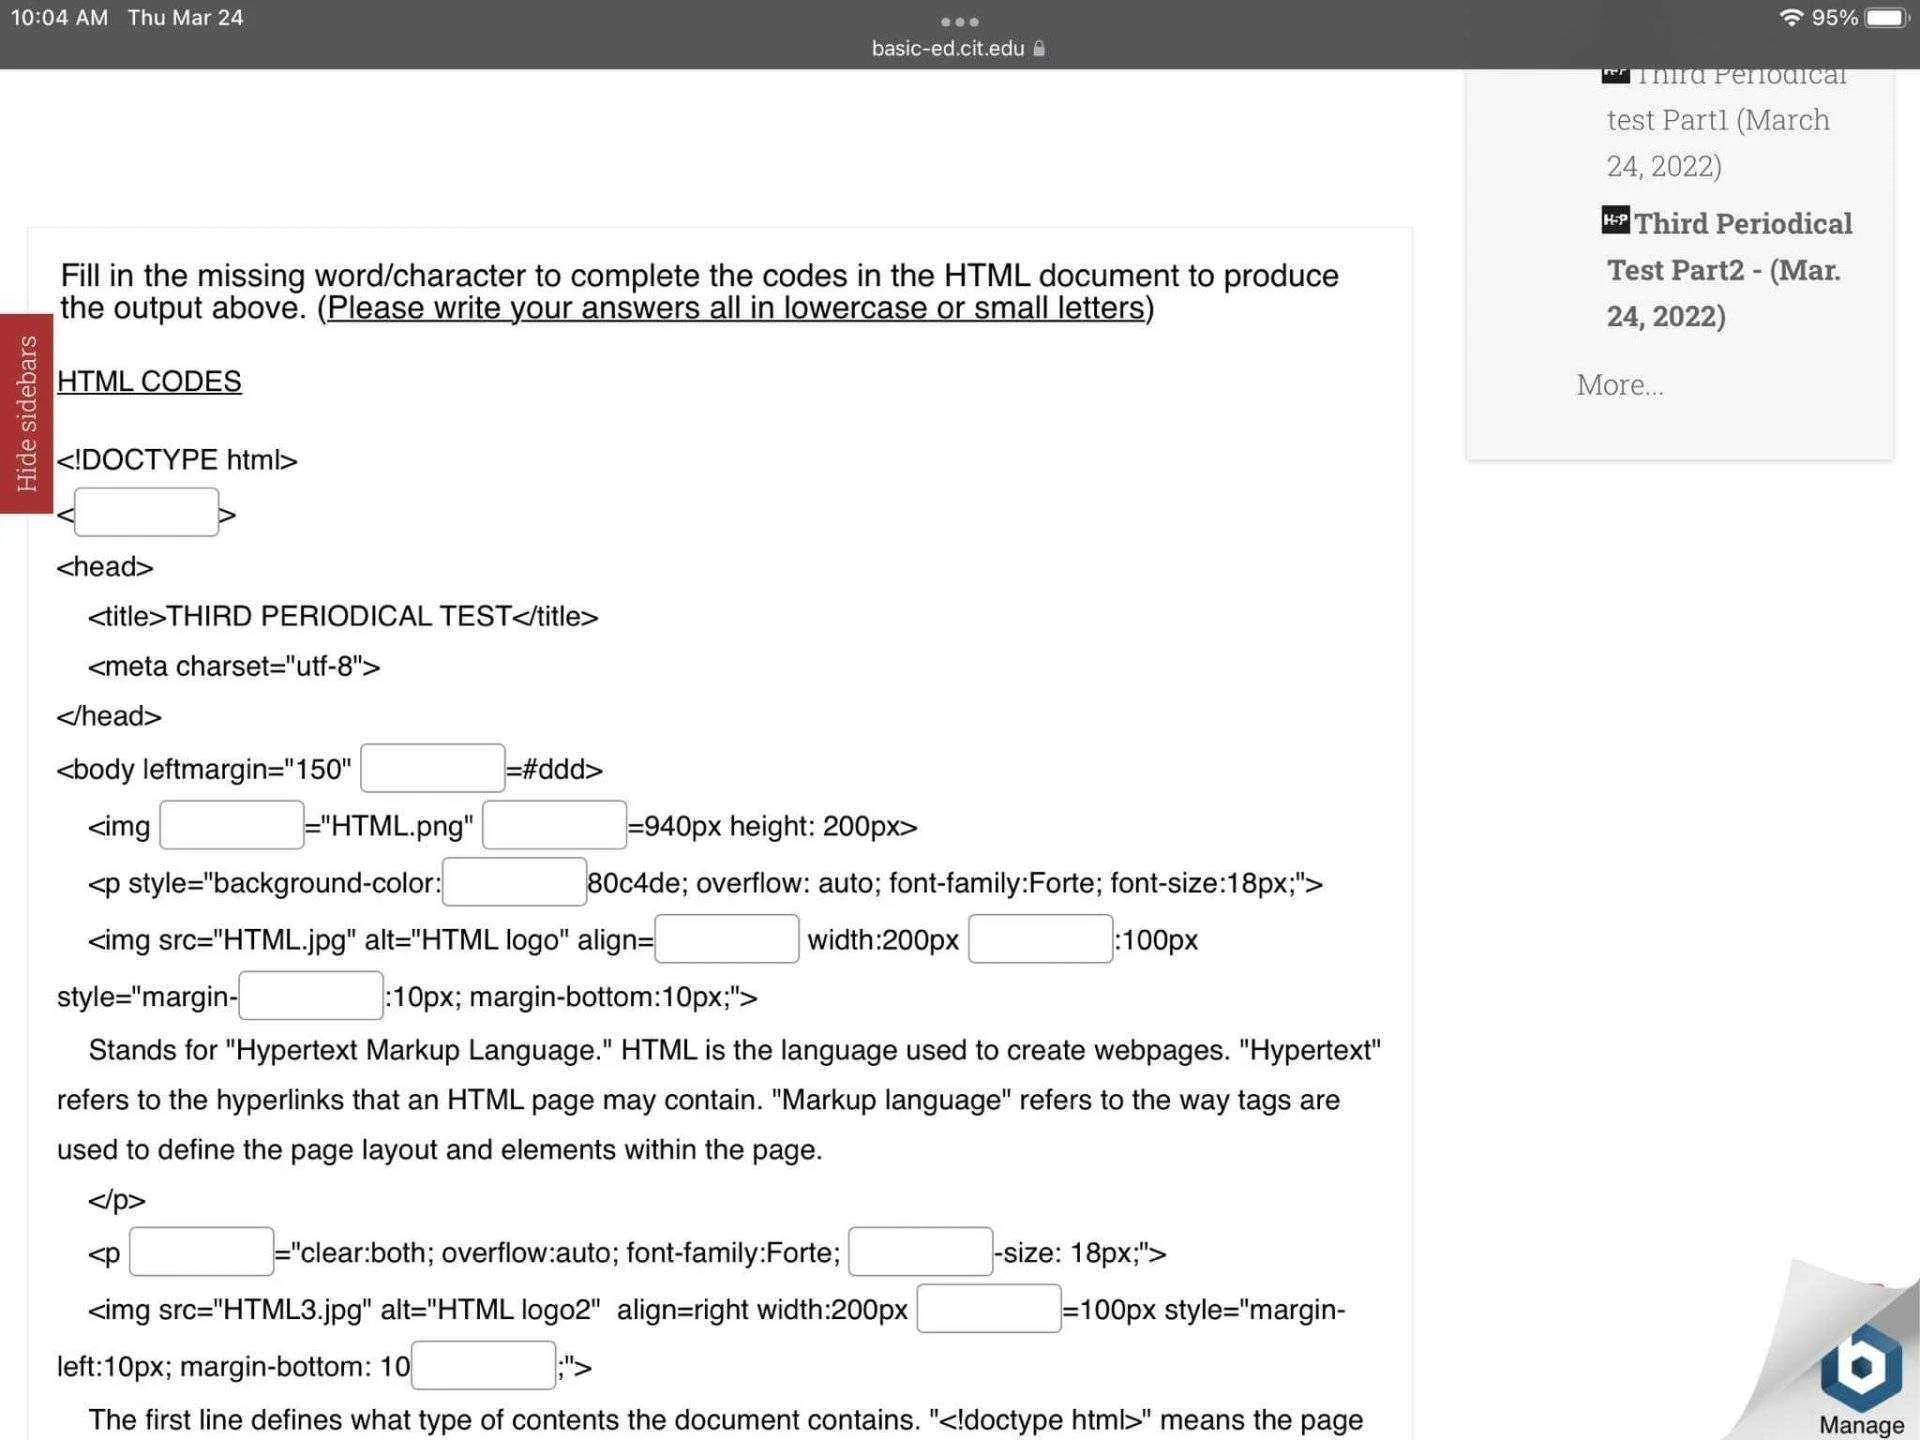Focus the blank before ="clear:both

pos(201,1252)
